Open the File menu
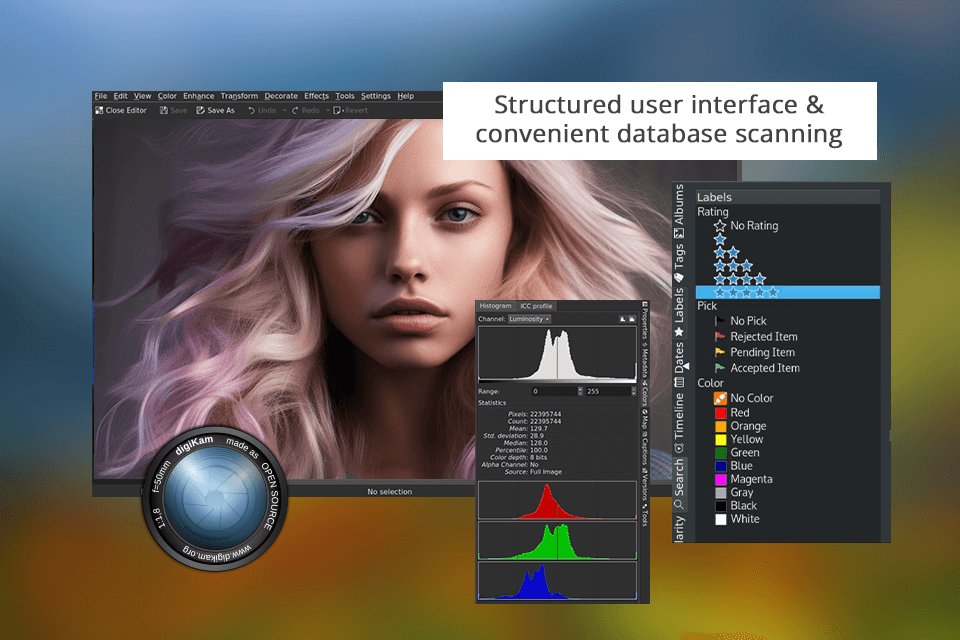Viewport: 960px width, 640px height. point(101,96)
